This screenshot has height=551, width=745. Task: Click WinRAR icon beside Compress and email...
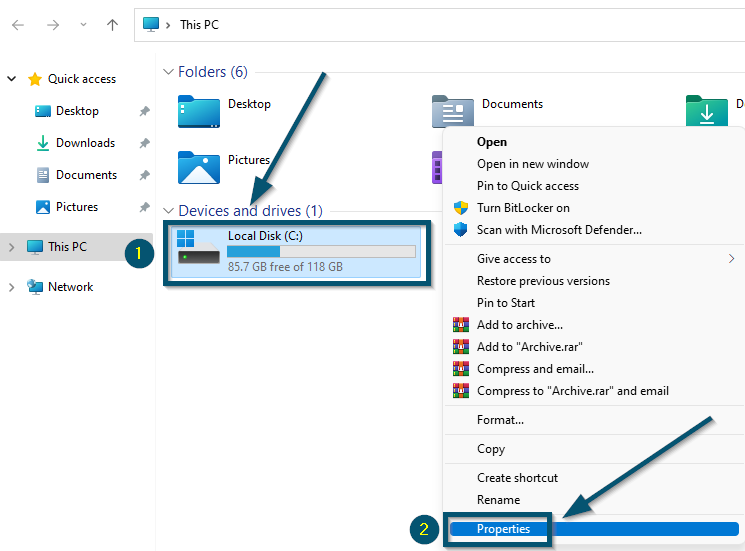460,369
